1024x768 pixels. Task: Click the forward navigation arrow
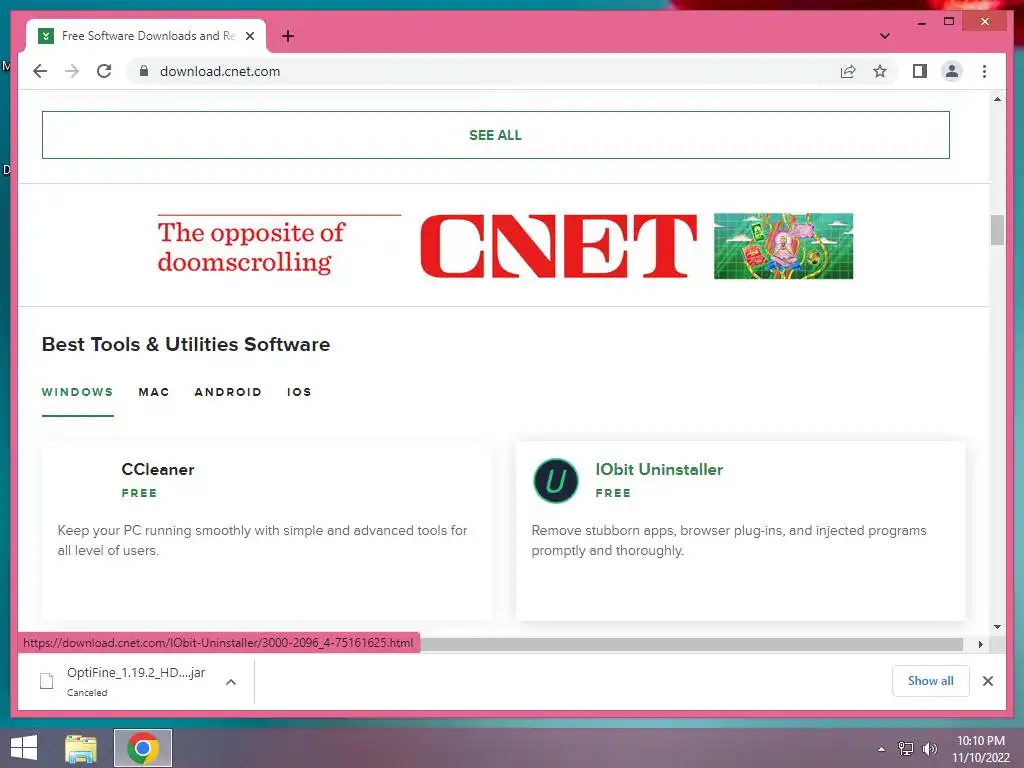pos(72,71)
